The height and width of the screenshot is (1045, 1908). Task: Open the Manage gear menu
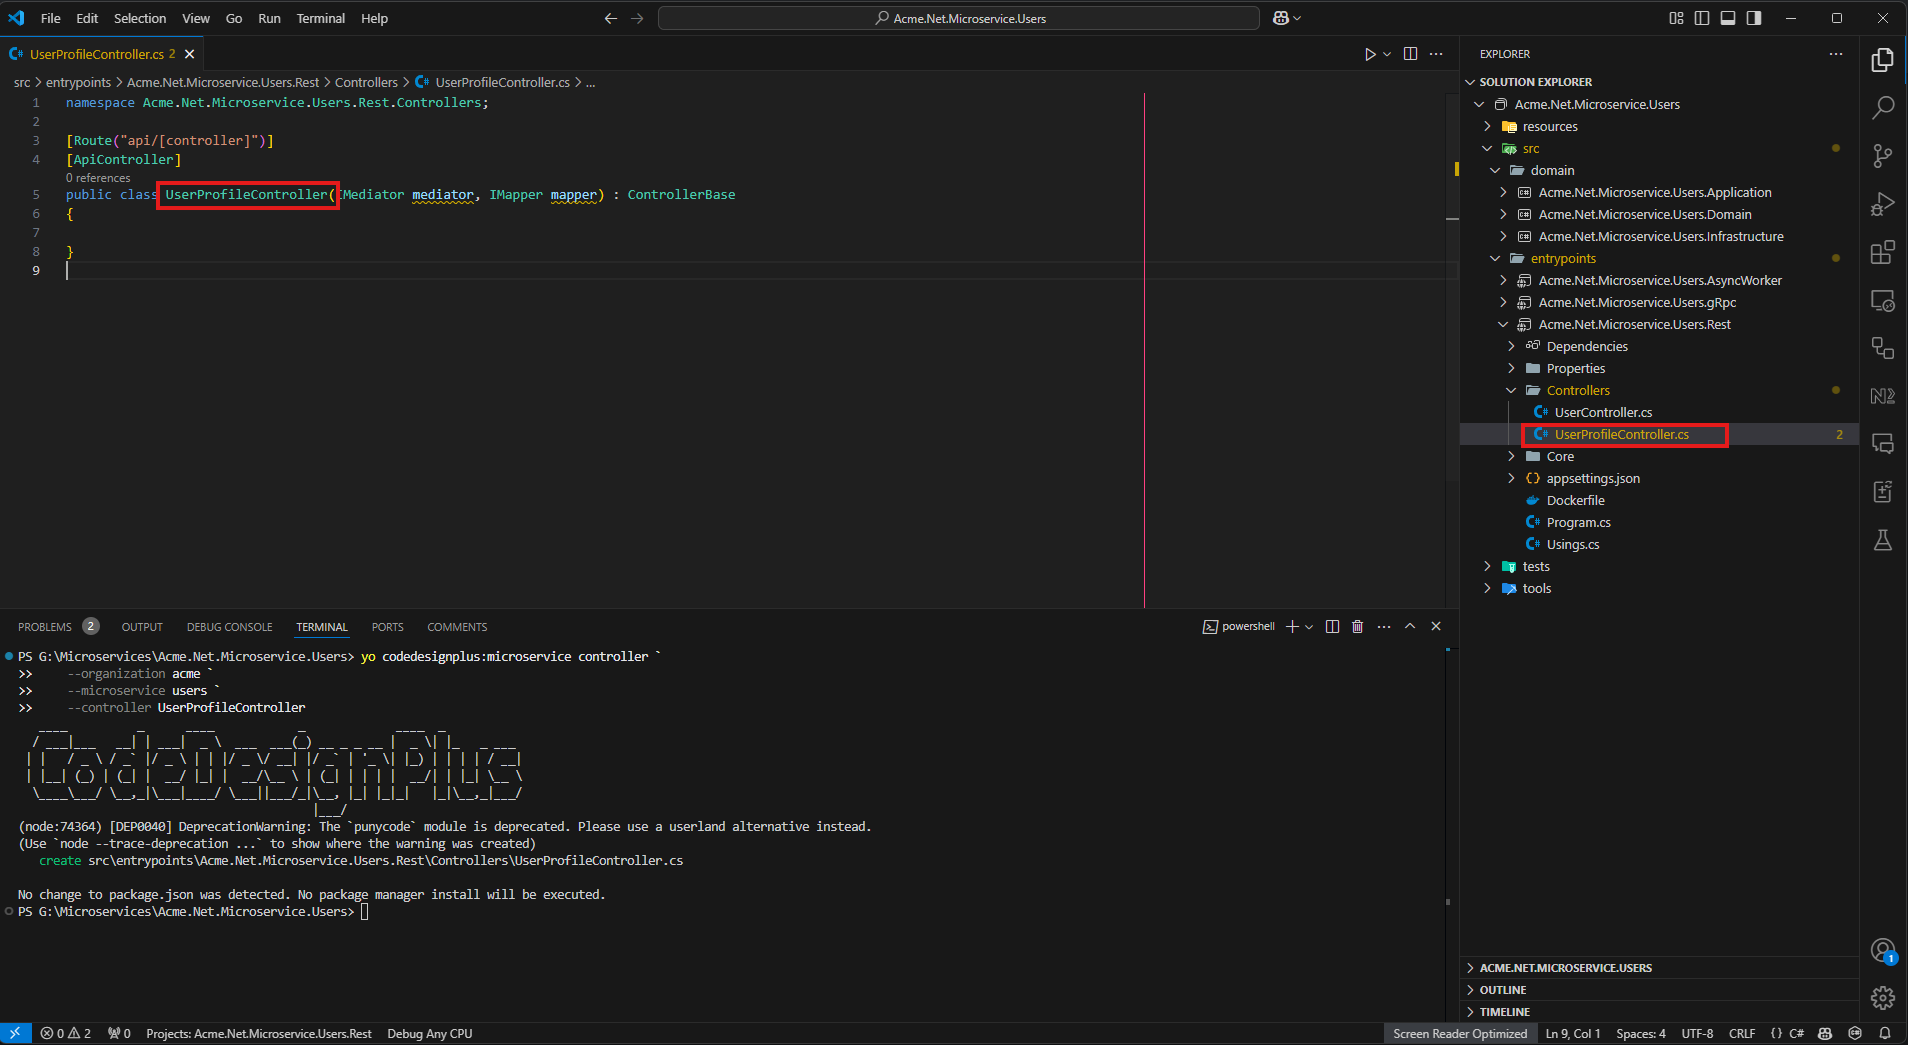click(1883, 997)
